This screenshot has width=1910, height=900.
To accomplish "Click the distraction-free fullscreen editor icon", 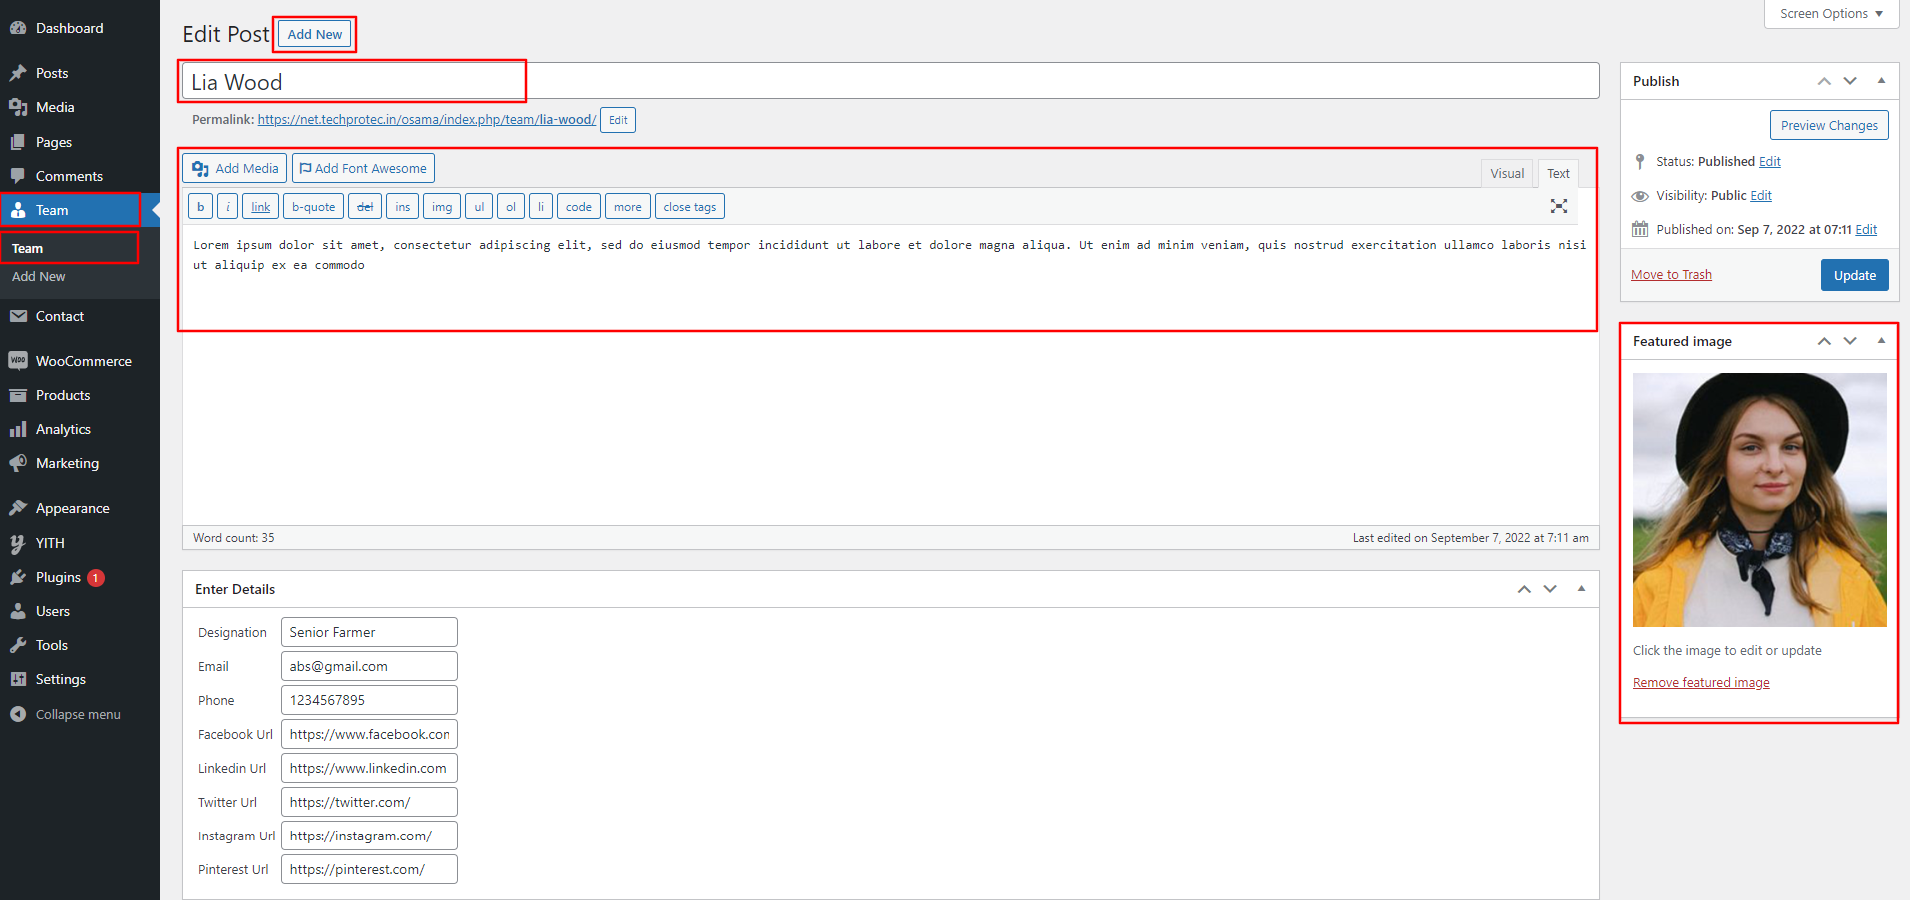I will 1558,206.
